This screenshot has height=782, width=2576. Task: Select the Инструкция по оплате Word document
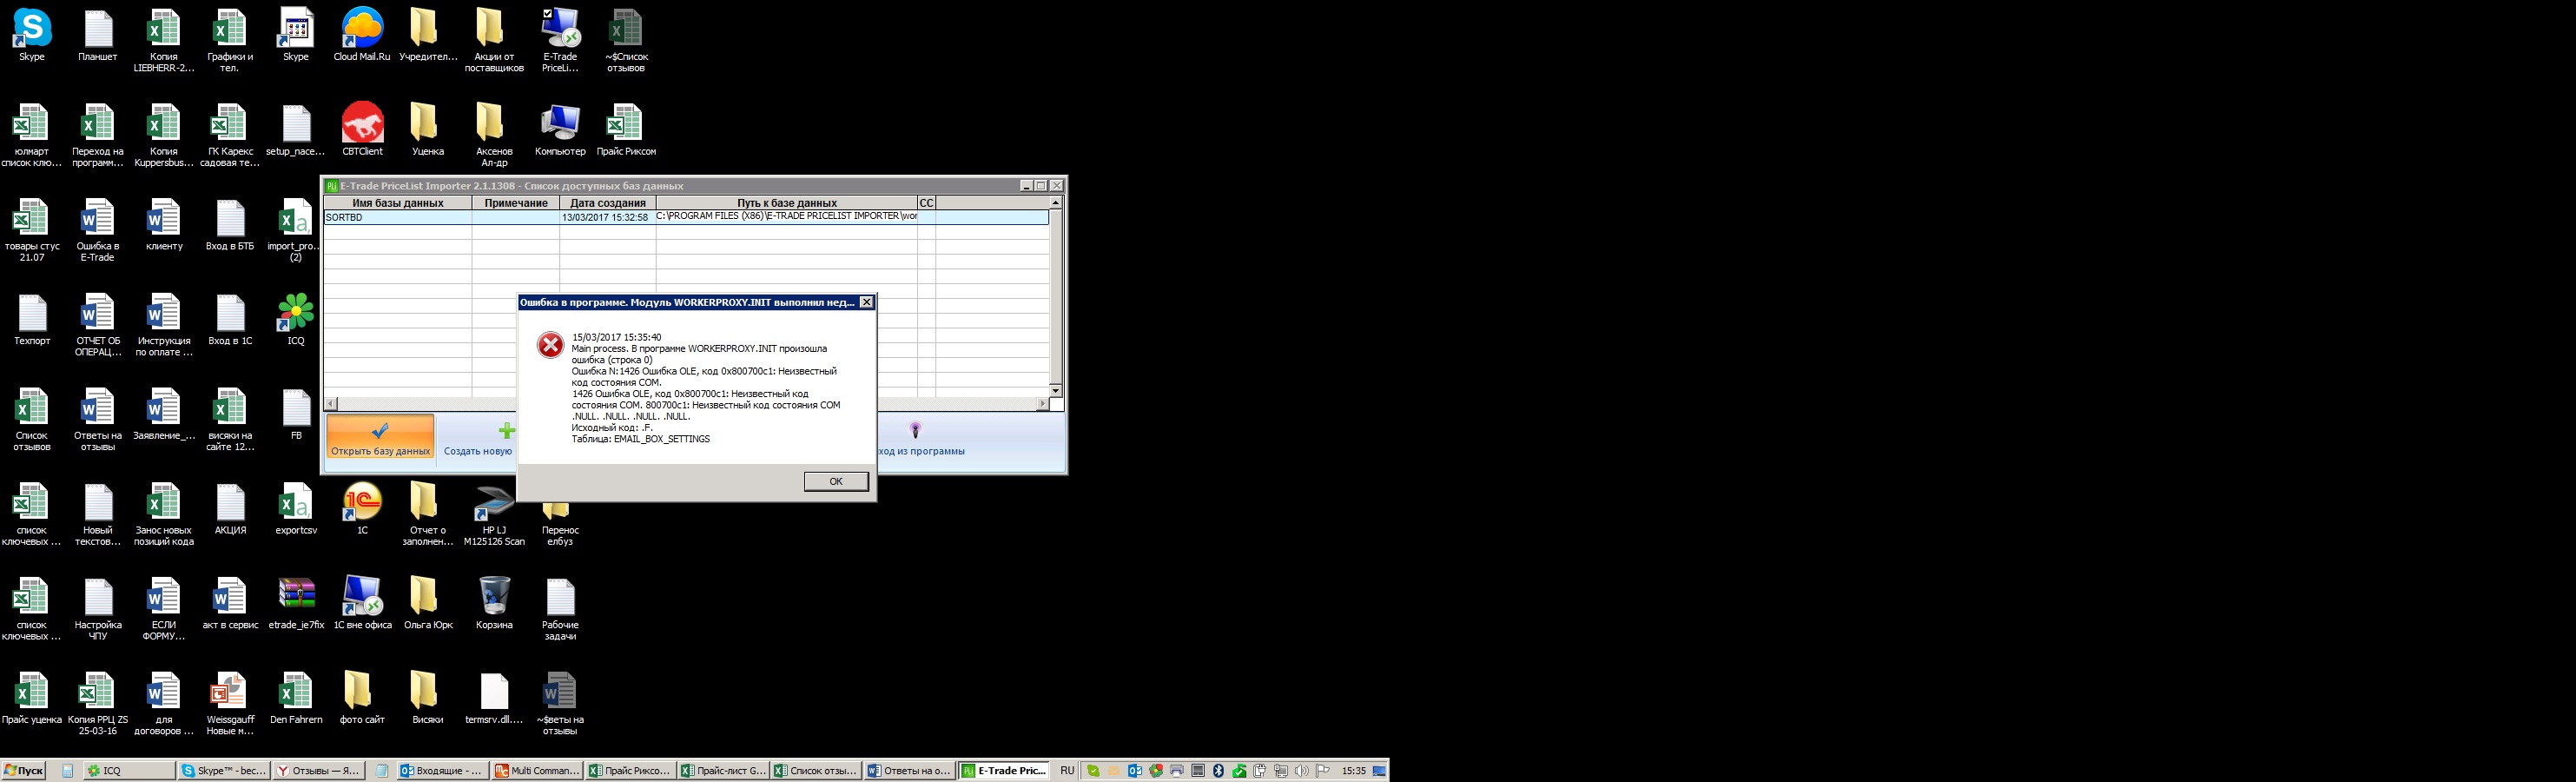pos(164,326)
